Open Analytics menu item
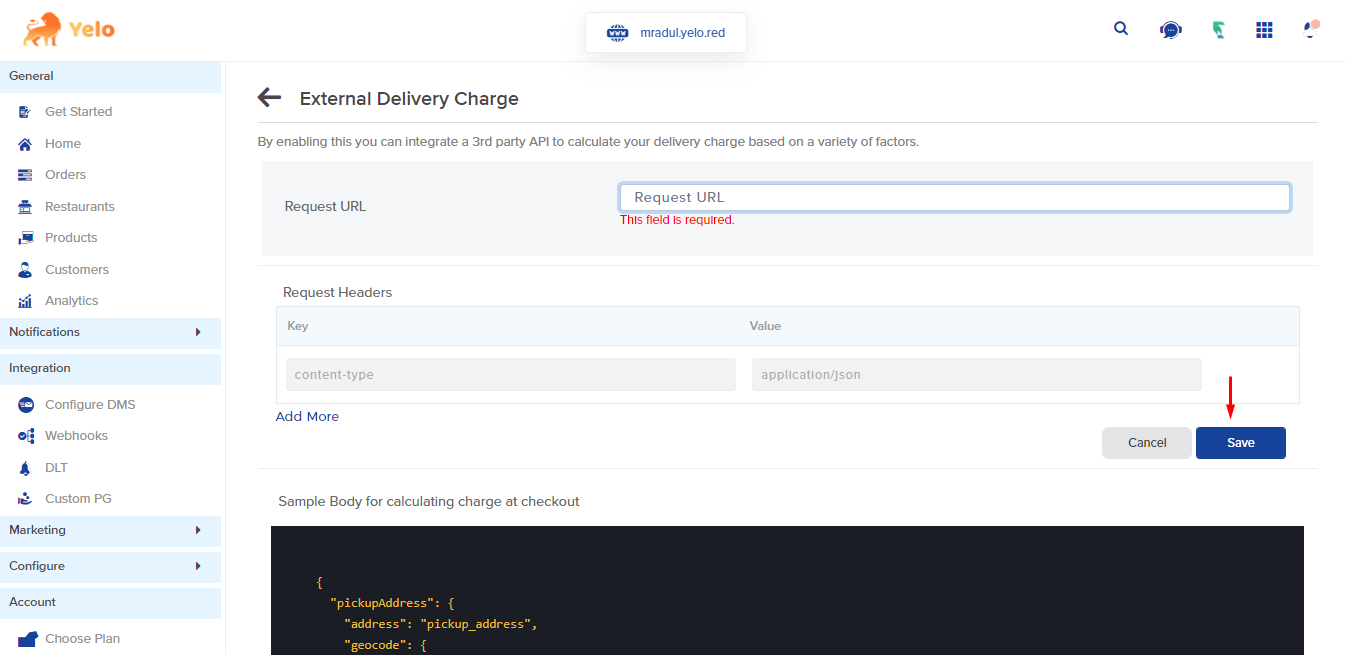1346x655 pixels. (71, 301)
